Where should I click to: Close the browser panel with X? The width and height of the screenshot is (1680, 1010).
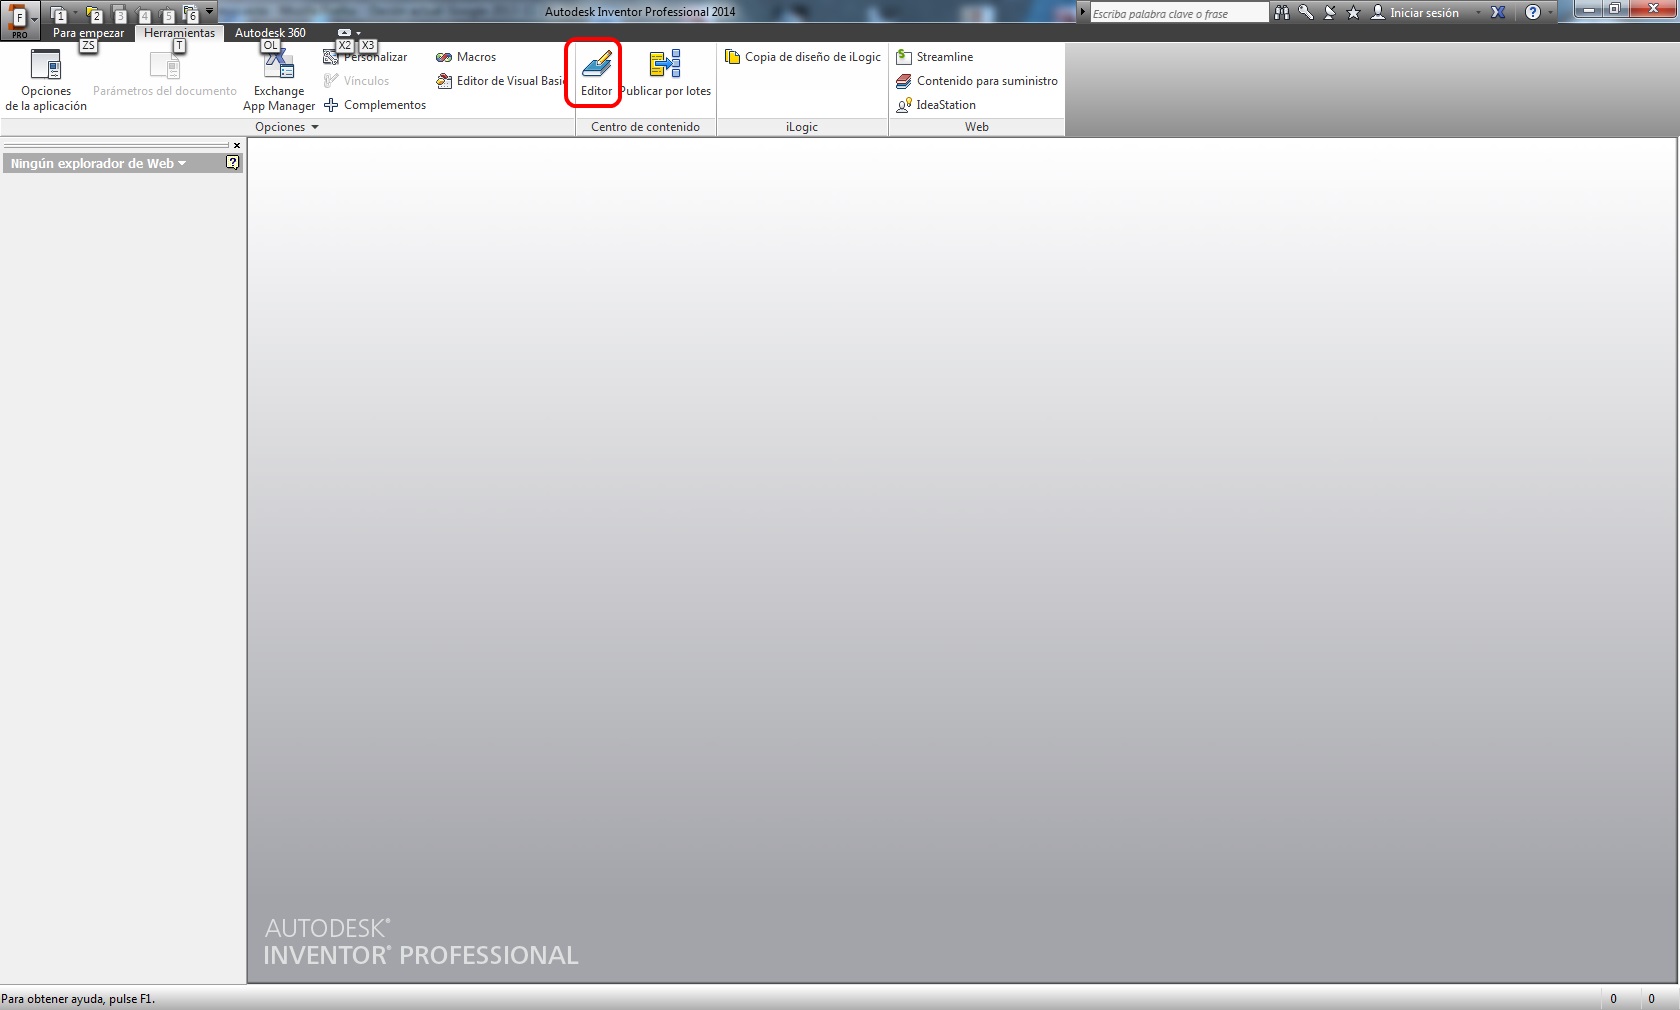[237, 146]
